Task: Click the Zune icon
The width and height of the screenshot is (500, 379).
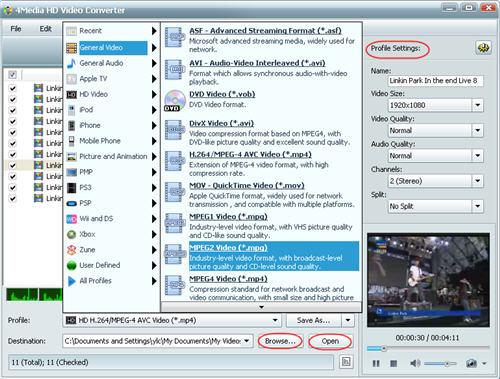Action: click(71, 250)
